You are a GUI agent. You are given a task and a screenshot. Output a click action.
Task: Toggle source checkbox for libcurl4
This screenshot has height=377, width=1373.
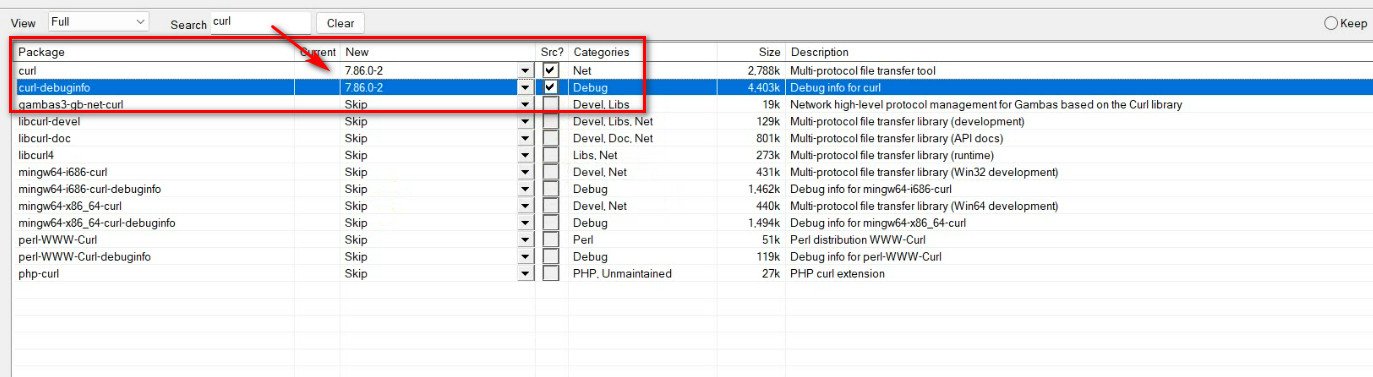[x=551, y=156]
